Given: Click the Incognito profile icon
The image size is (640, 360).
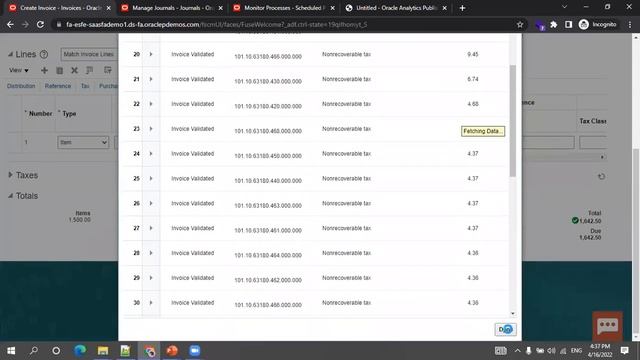Looking at the screenshot, I should coord(598,24).
